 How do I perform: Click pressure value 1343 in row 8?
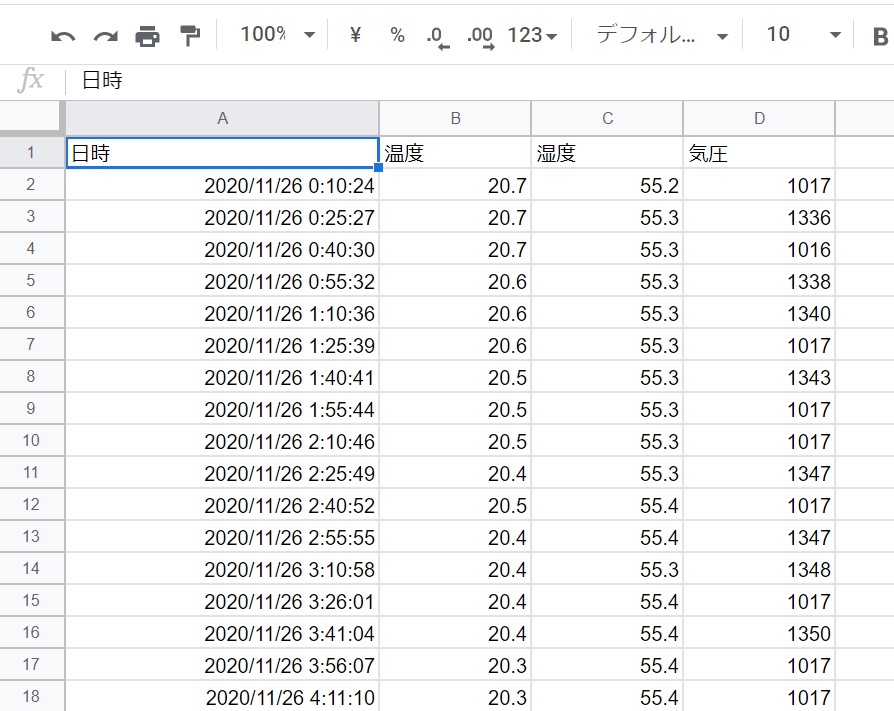click(x=759, y=377)
